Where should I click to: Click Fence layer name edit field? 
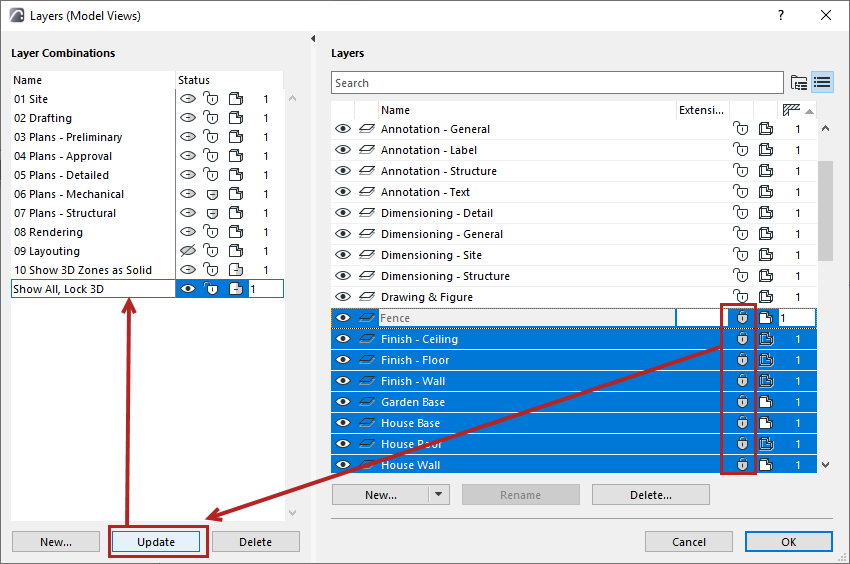coord(527,318)
